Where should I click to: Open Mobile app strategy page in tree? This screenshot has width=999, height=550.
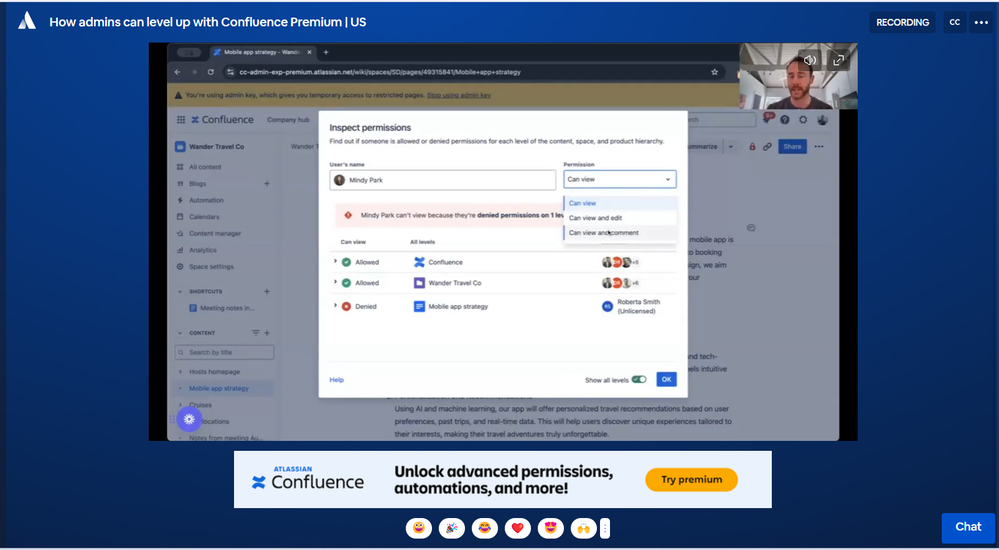click(219, 388)
